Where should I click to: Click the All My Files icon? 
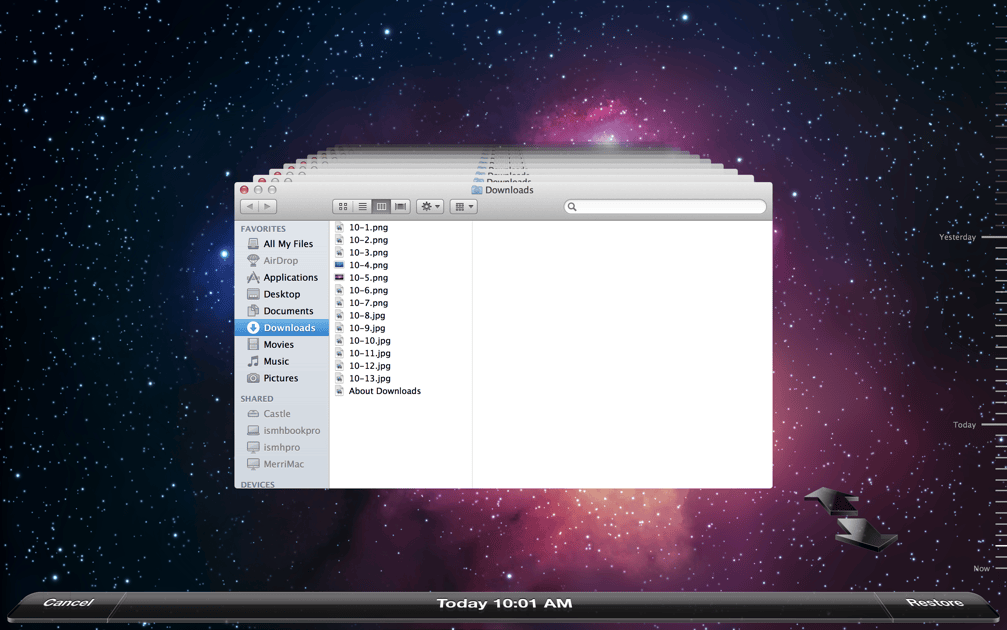254,244
